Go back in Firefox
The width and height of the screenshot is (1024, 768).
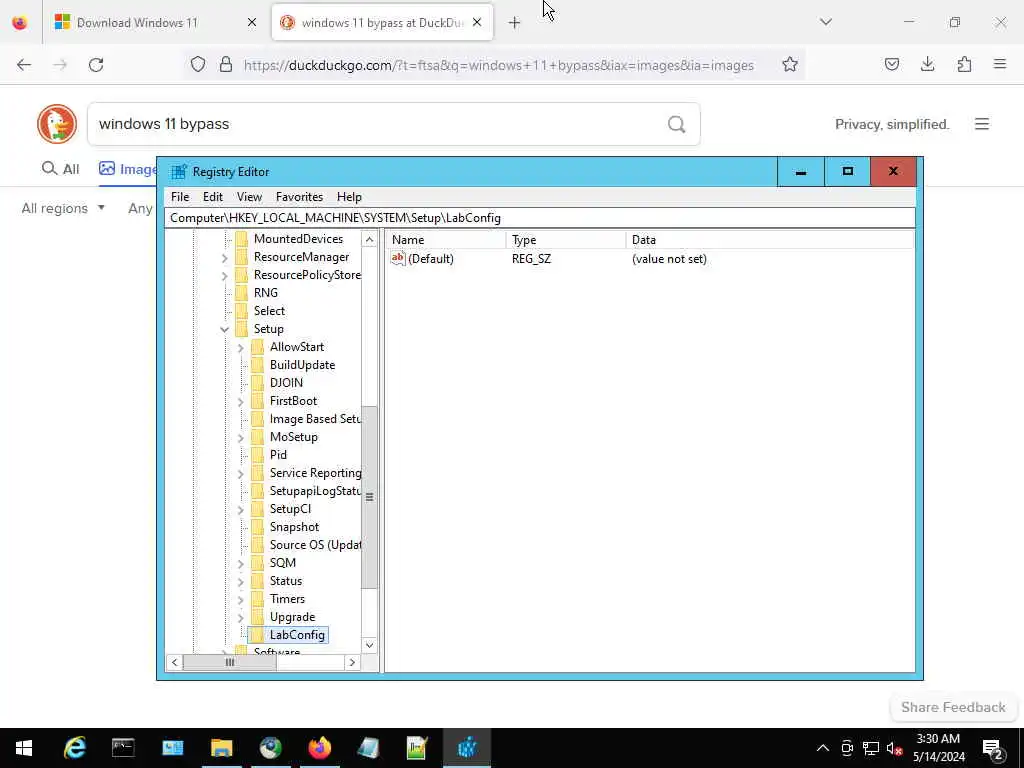[x=24, y=65]
